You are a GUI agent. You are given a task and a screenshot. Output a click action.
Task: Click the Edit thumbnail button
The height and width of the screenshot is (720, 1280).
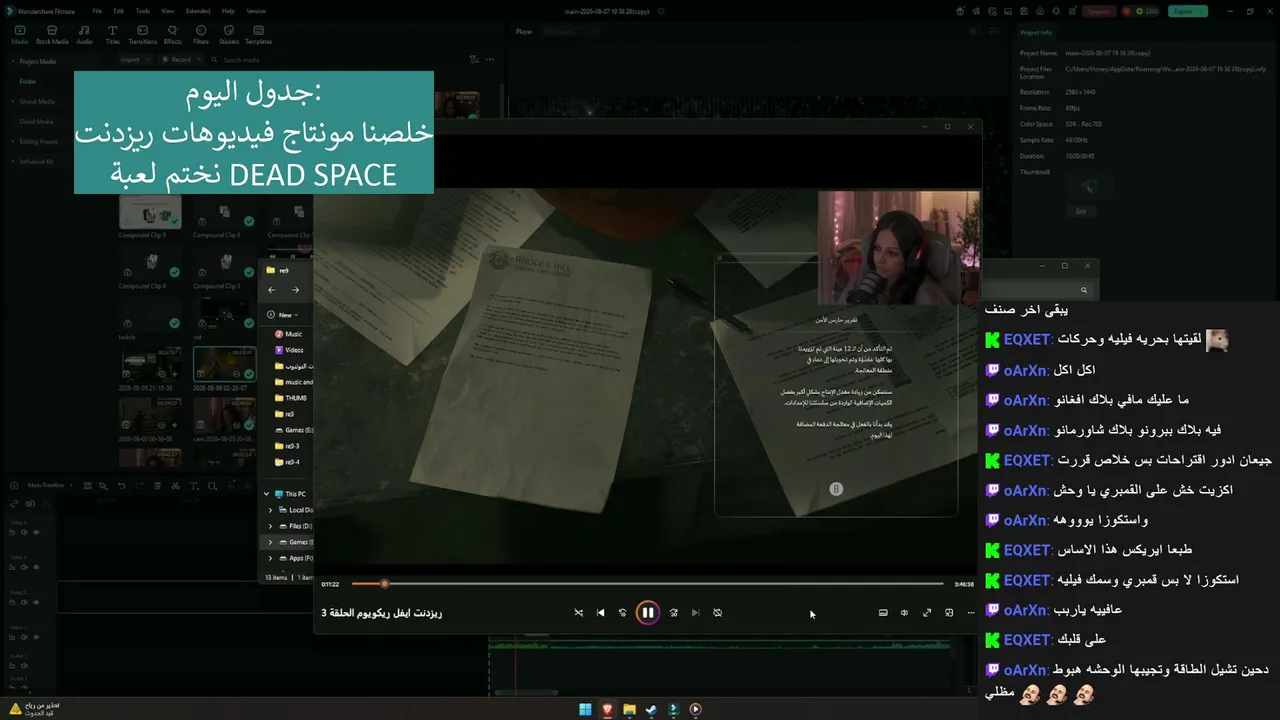pos(1080,211)
